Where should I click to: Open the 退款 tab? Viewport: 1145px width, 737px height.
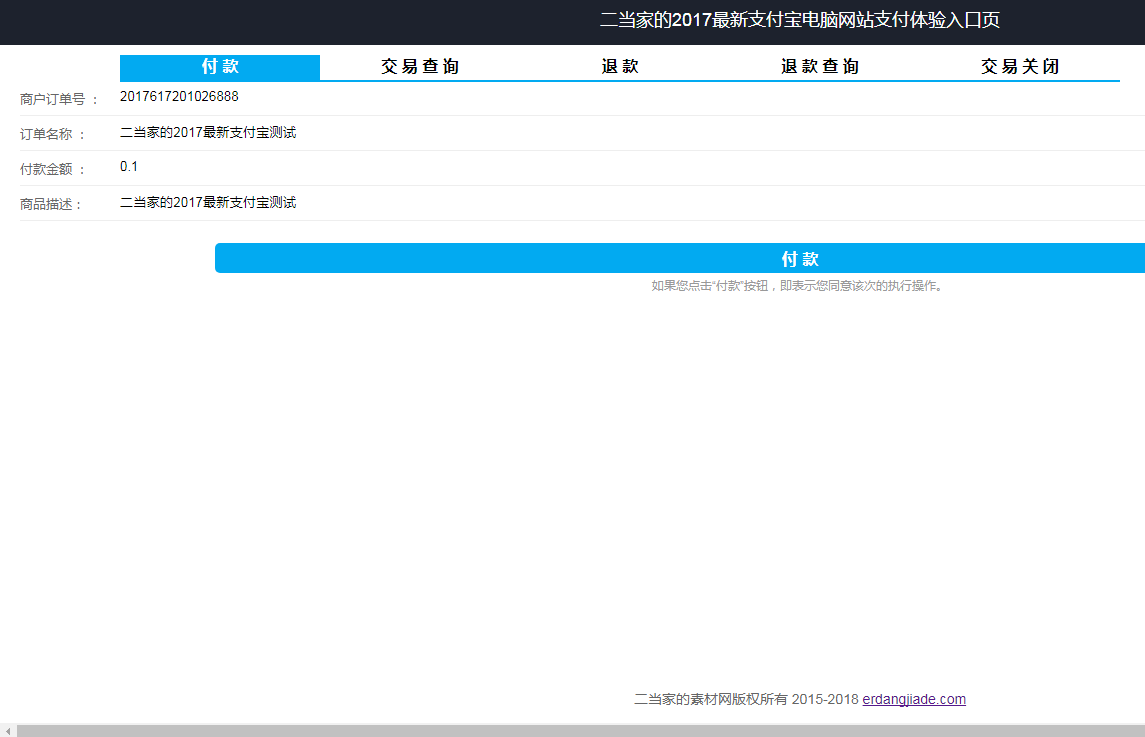tap(620, 67)
